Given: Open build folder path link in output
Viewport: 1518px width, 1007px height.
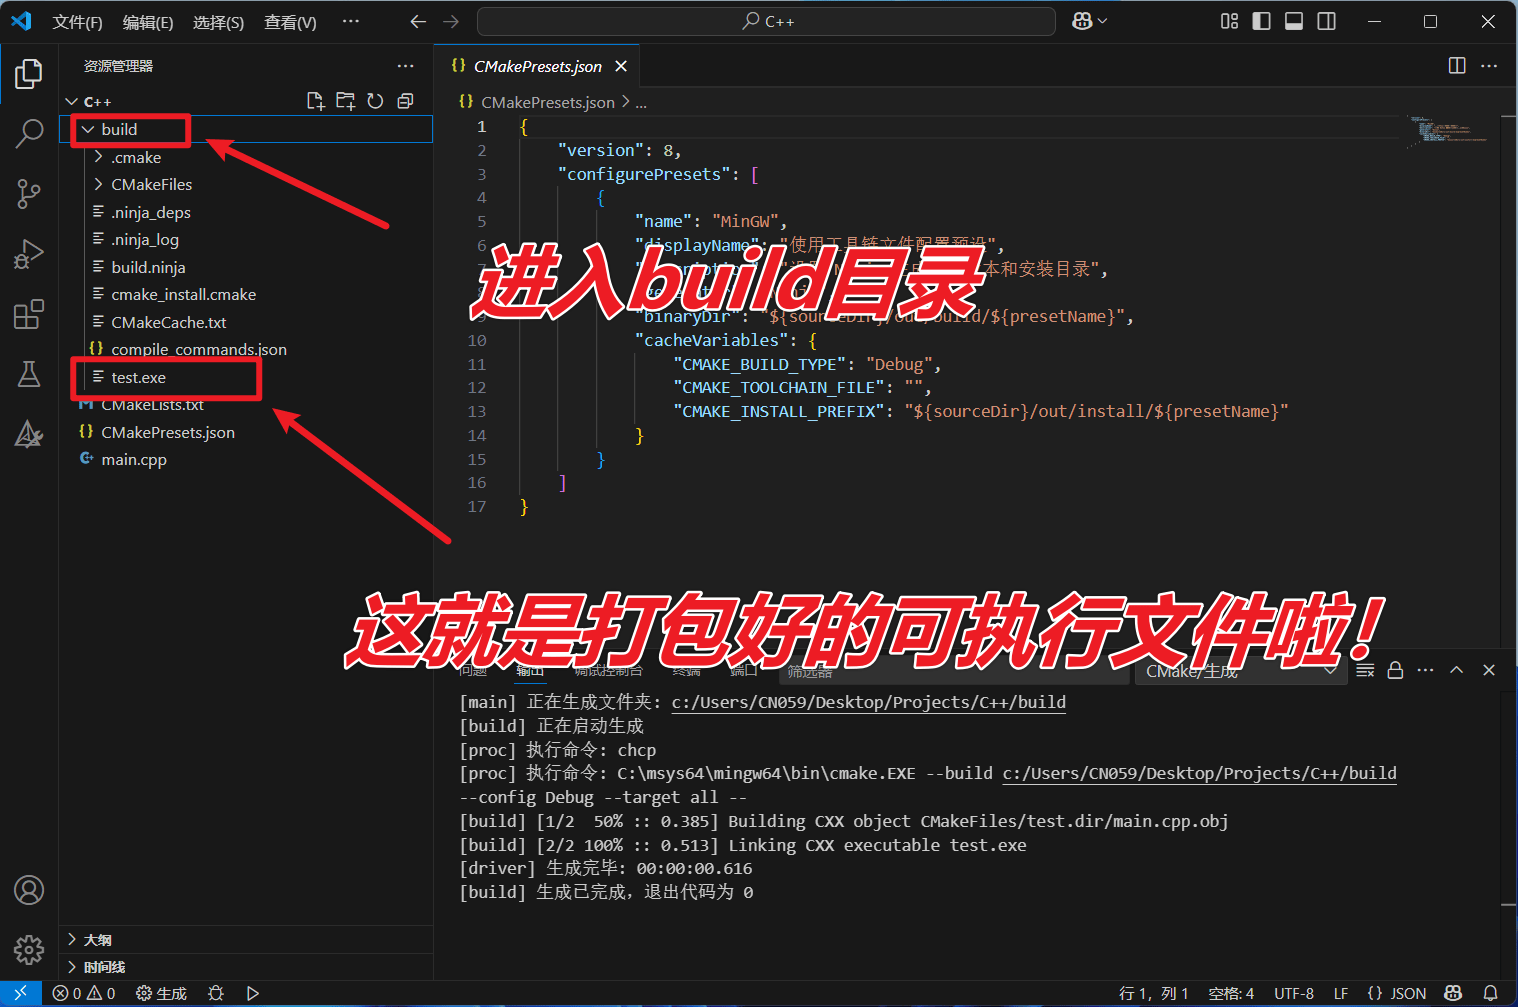Looking at the screenshot, I should (x=868, y=702).
